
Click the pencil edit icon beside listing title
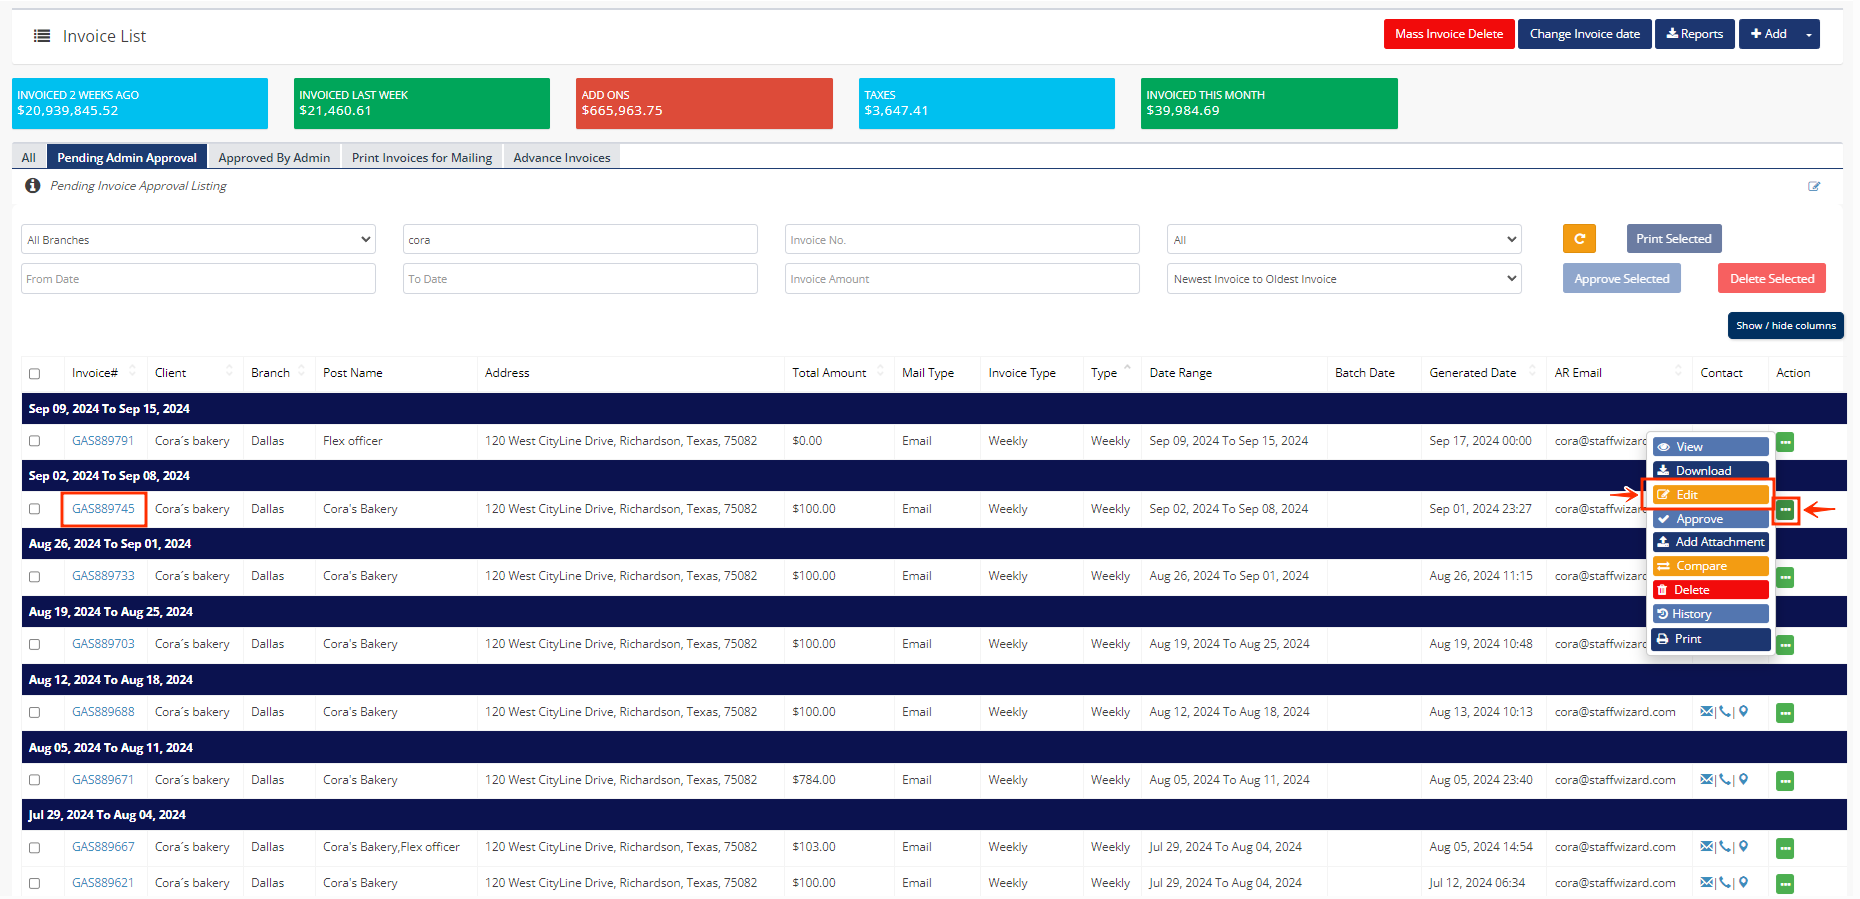click(x=1814, y=186)
